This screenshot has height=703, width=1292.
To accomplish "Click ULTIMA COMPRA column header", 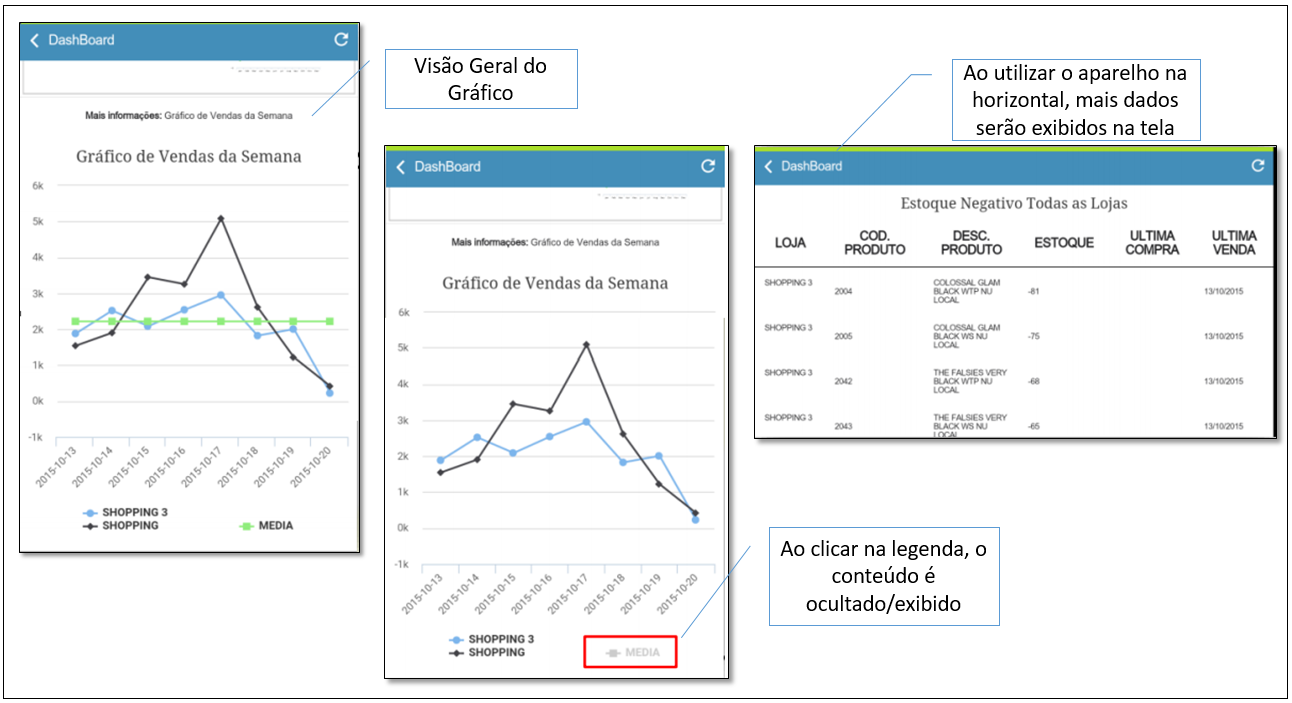I will pos(1152,243).
